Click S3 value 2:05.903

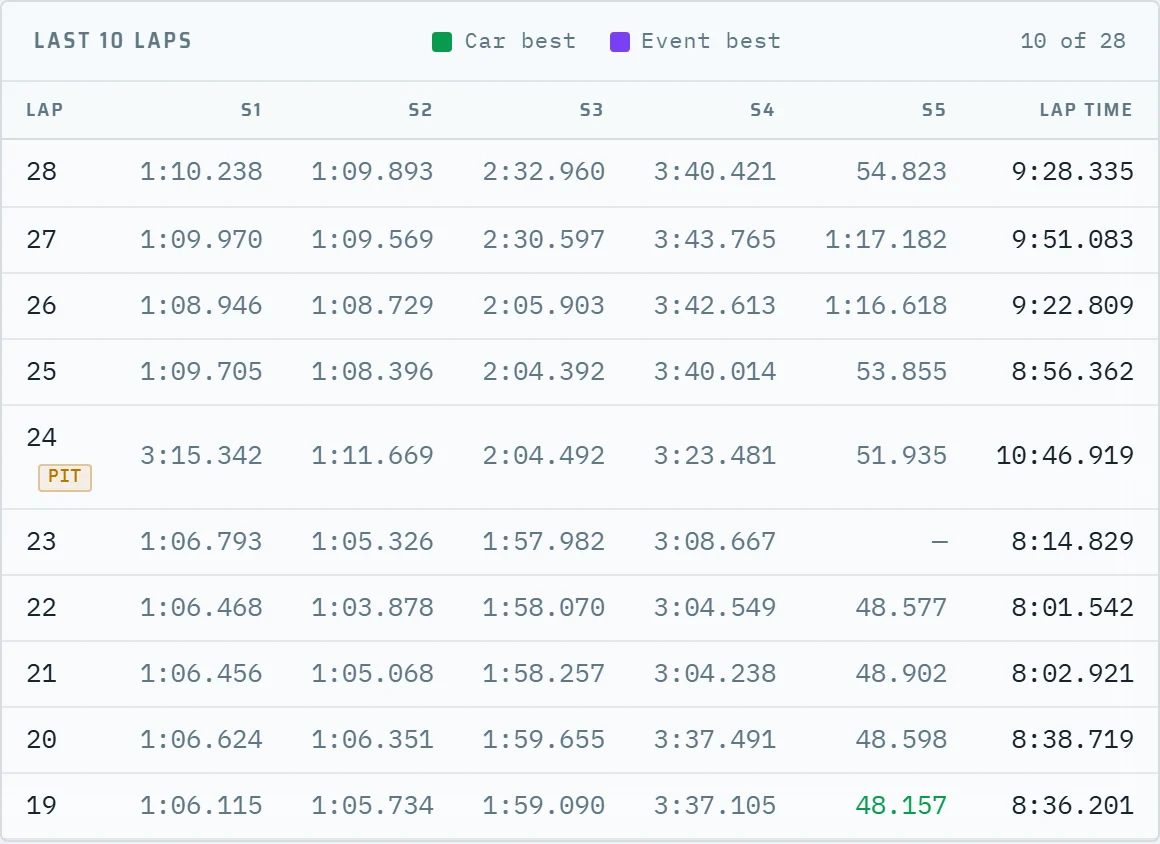coord(544,305)
